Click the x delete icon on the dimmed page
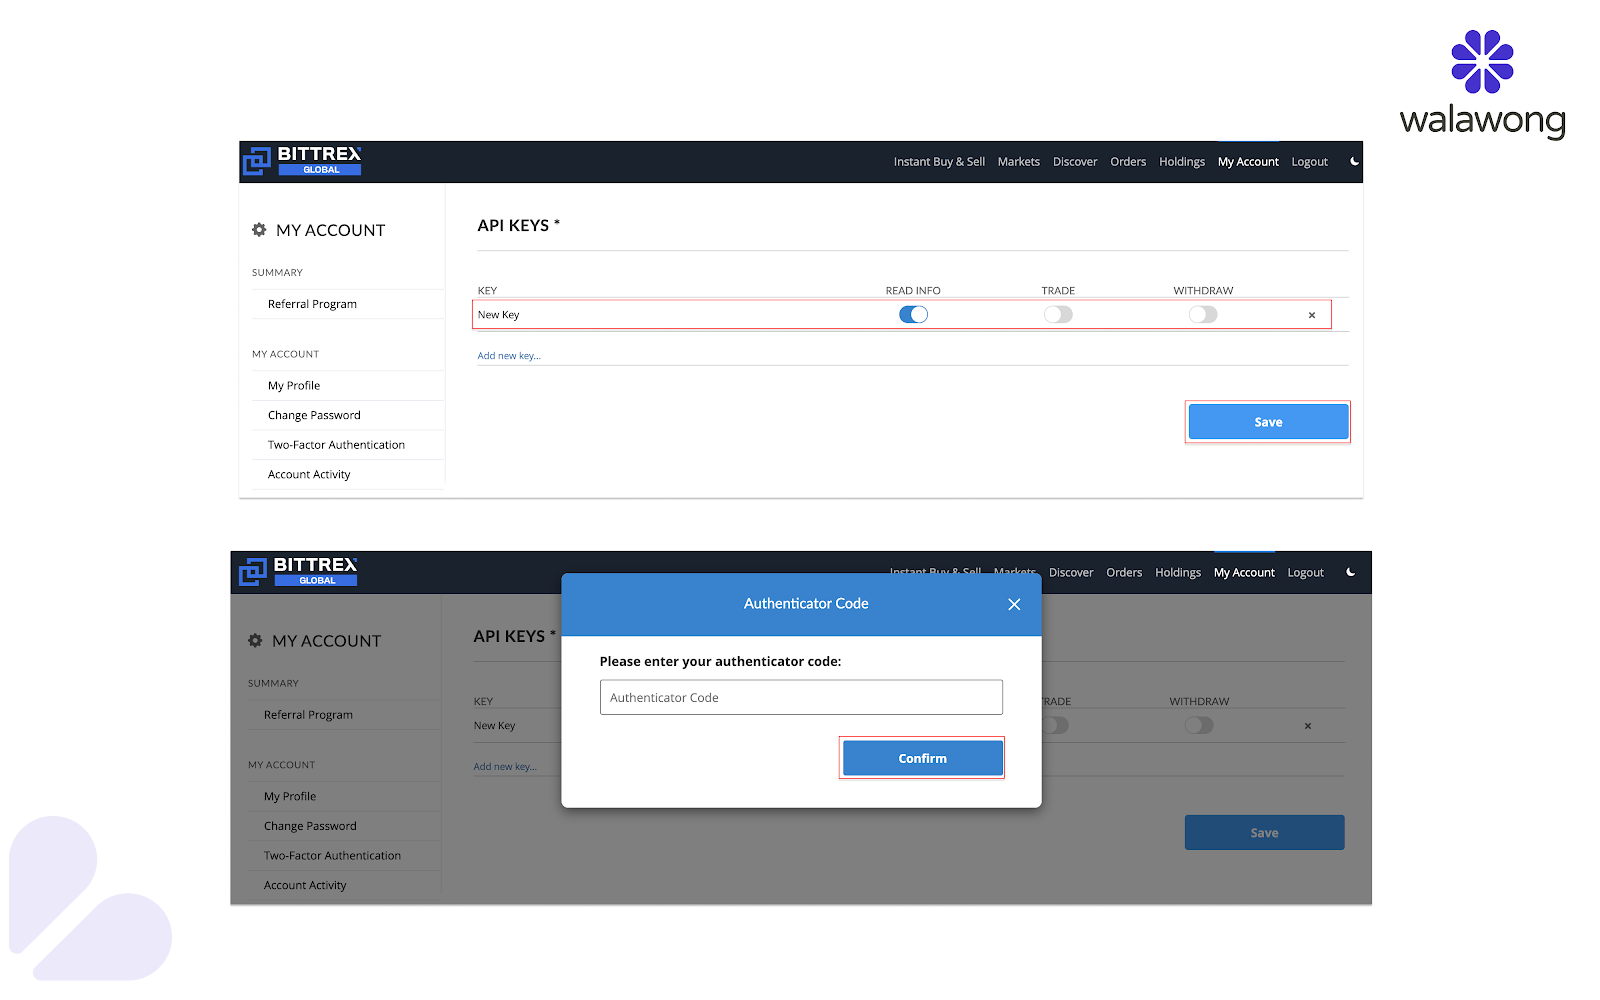Screen dimensions: 1600x1000 pyautogui.click(x=1308, y=726)
